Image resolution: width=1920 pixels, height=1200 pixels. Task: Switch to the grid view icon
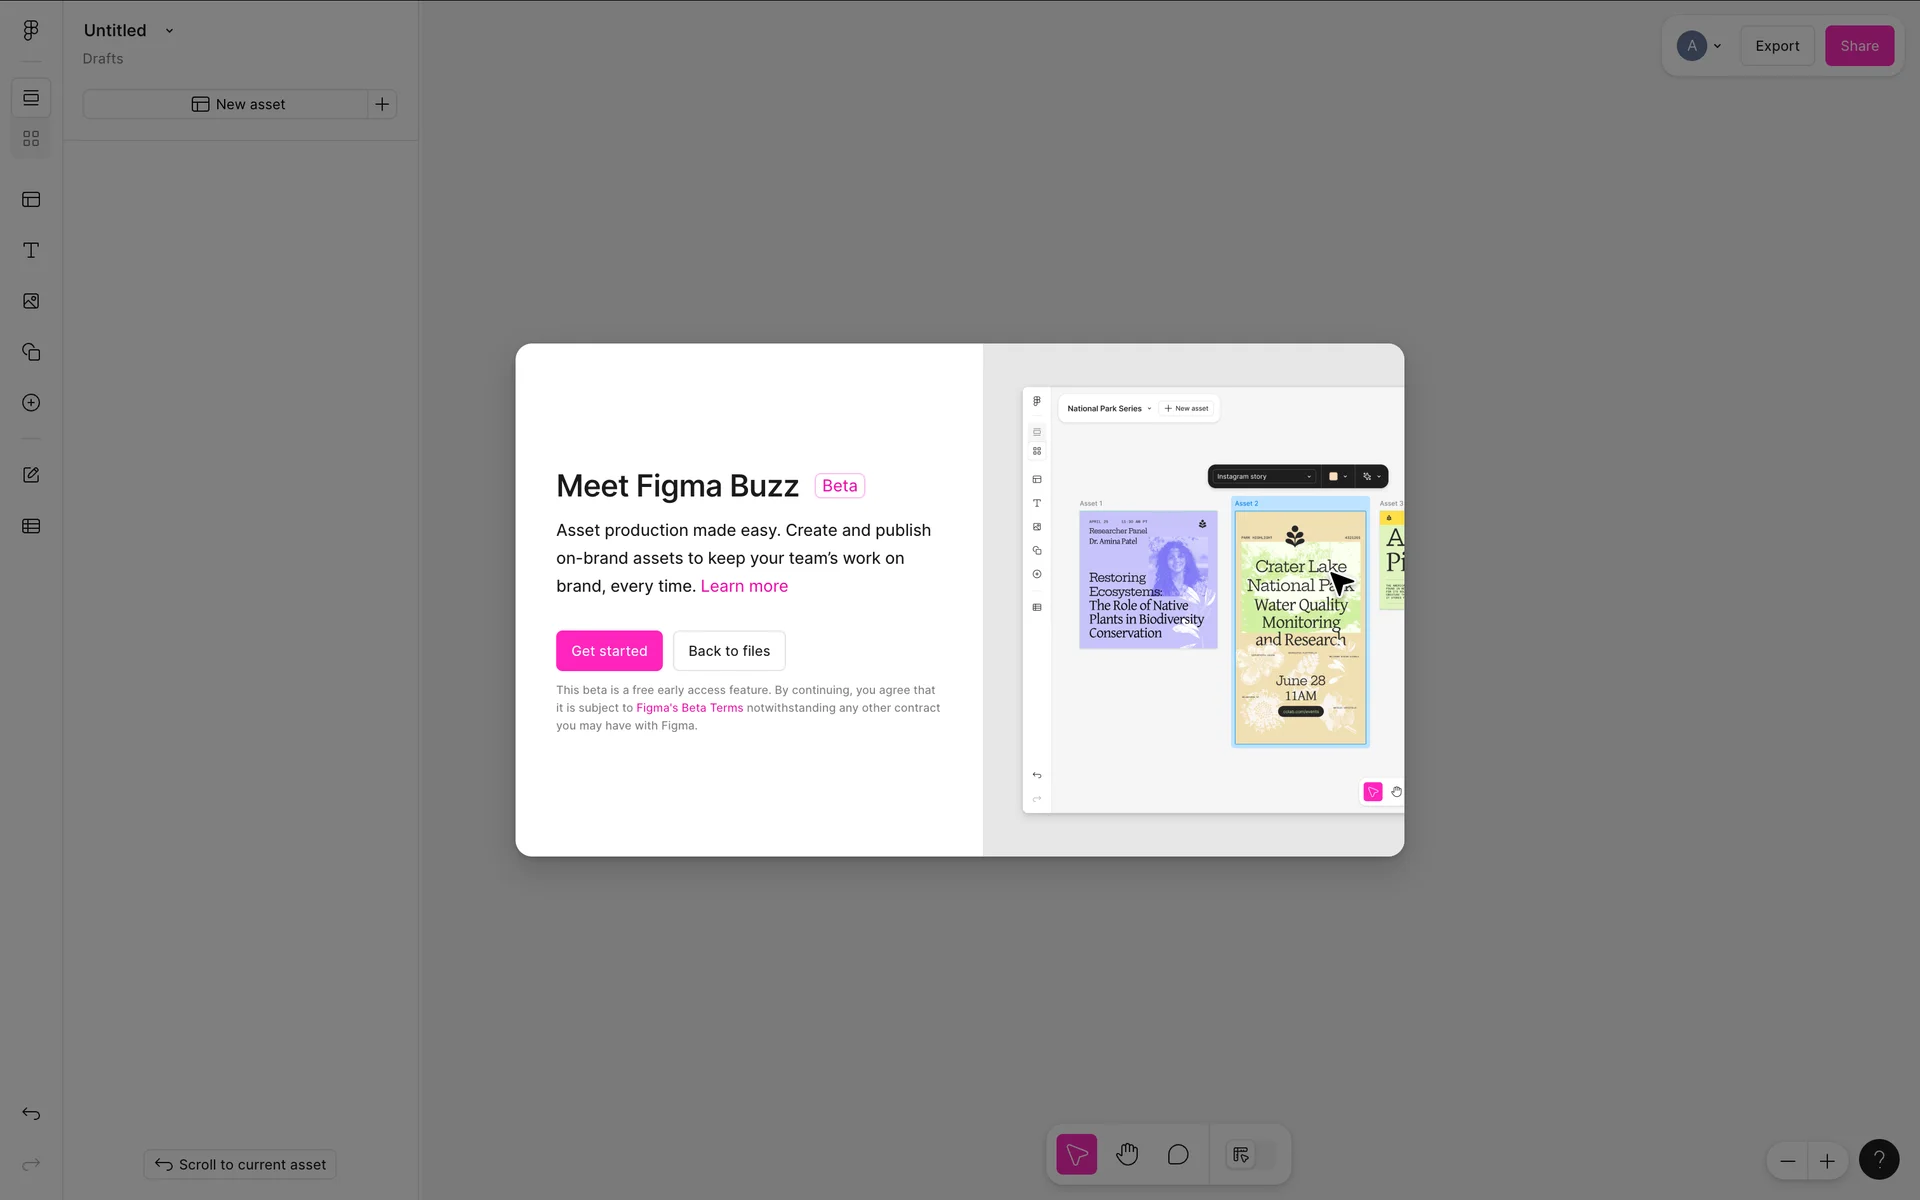click(31, 138)
